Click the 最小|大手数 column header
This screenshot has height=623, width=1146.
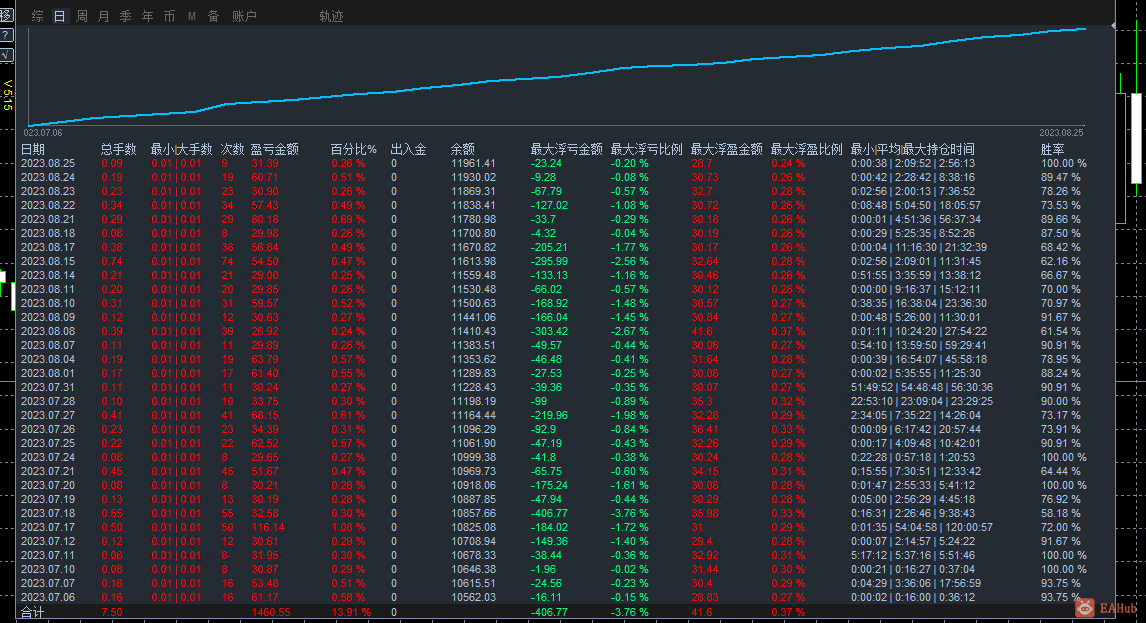point(181,149)
